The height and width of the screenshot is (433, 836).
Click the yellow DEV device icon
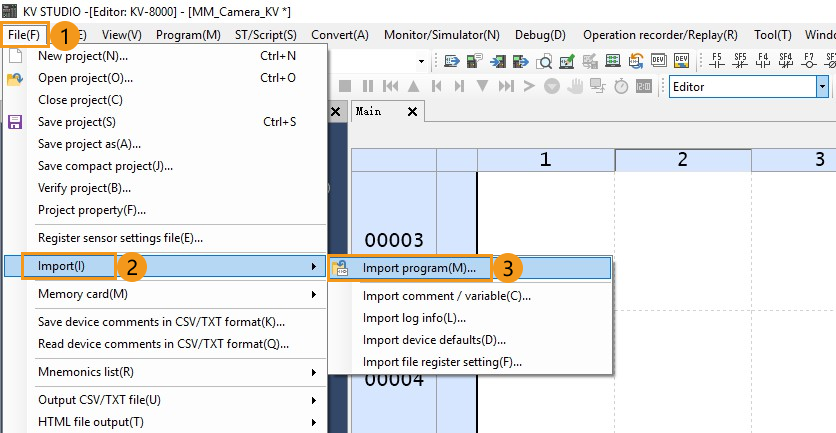tap(681, 60)
